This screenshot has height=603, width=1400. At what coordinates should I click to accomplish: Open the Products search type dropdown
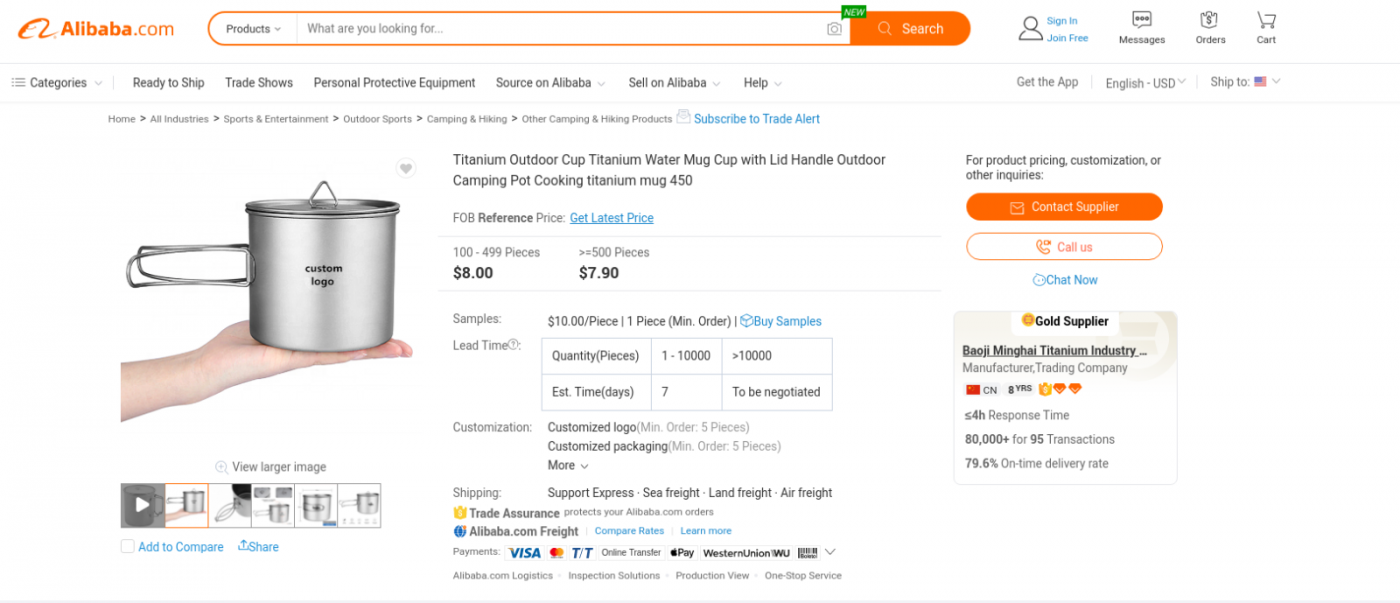pos(253,29)
